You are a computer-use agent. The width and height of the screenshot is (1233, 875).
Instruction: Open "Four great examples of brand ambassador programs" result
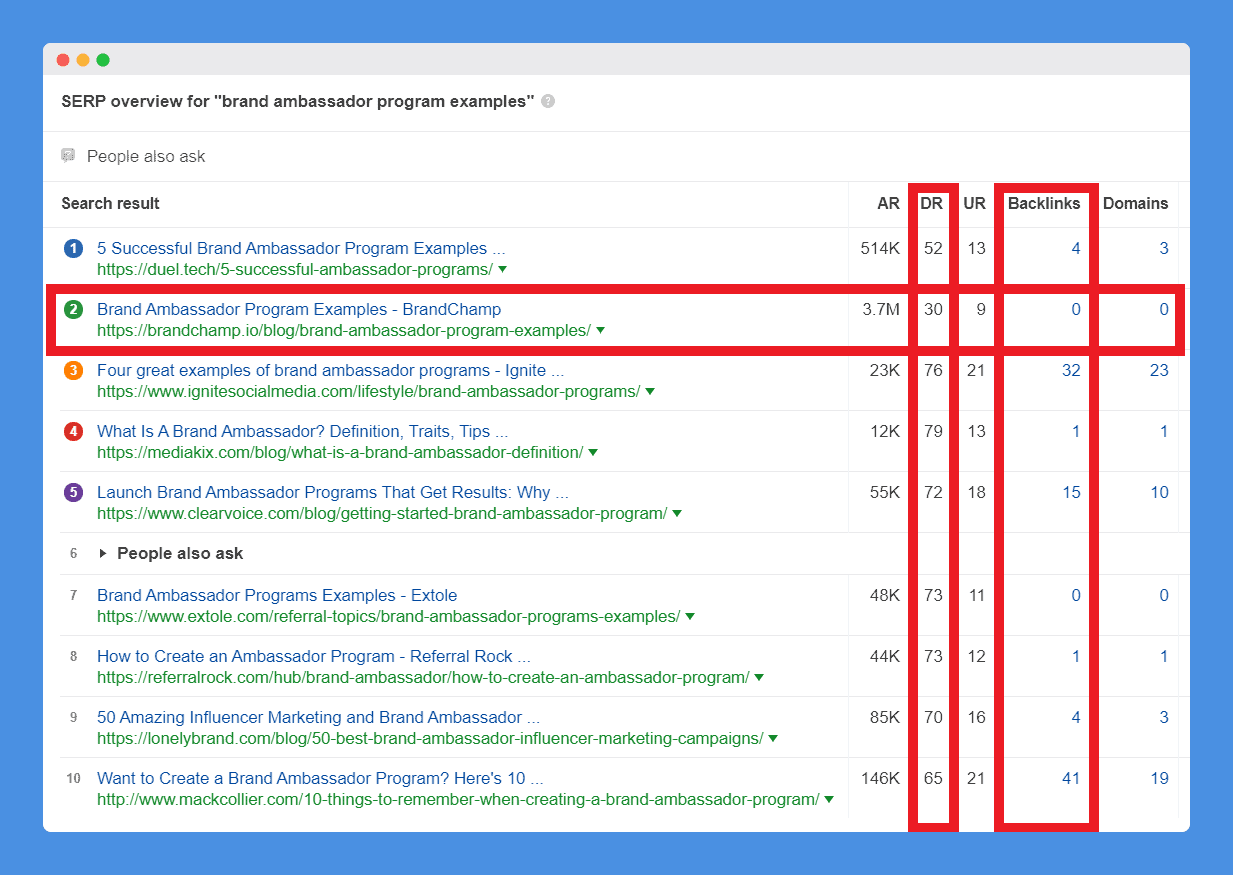(x=331, y=370)
